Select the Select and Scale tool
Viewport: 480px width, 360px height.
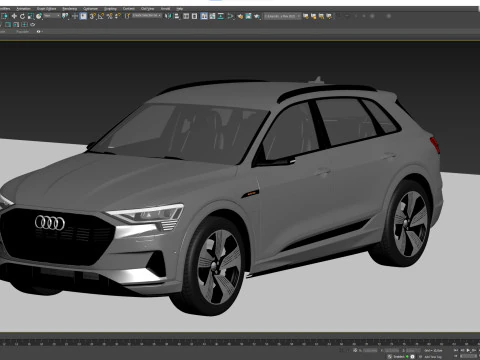(x=31, y=16)
